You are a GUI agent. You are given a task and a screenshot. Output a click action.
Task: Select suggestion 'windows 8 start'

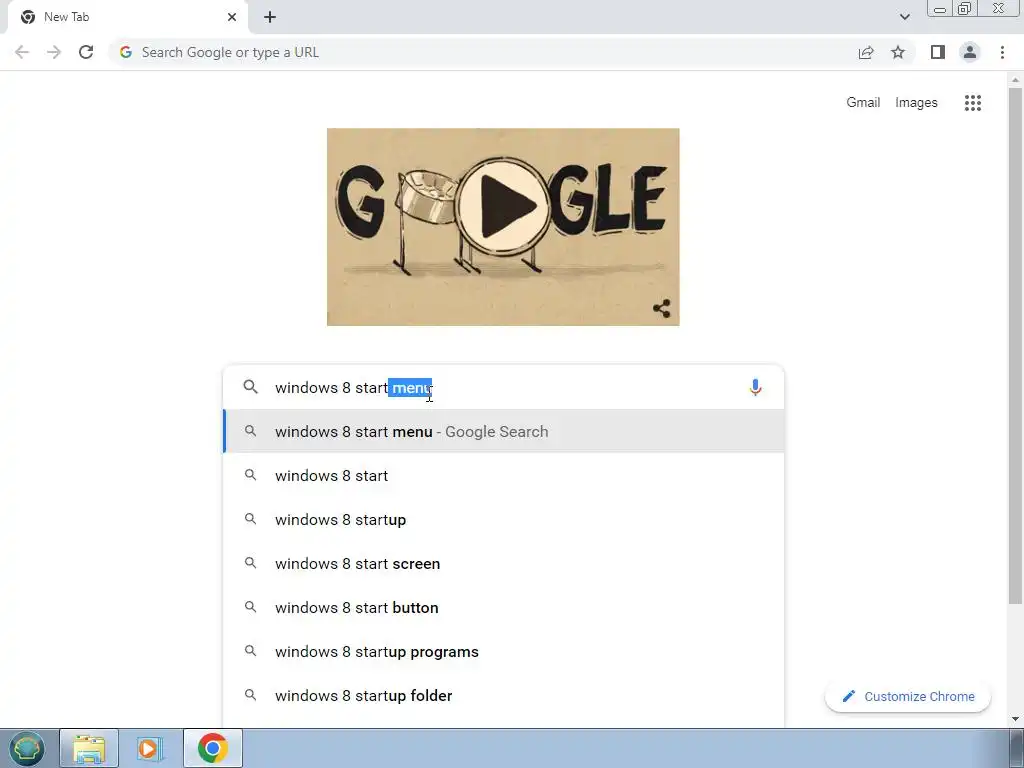[504, 475]
